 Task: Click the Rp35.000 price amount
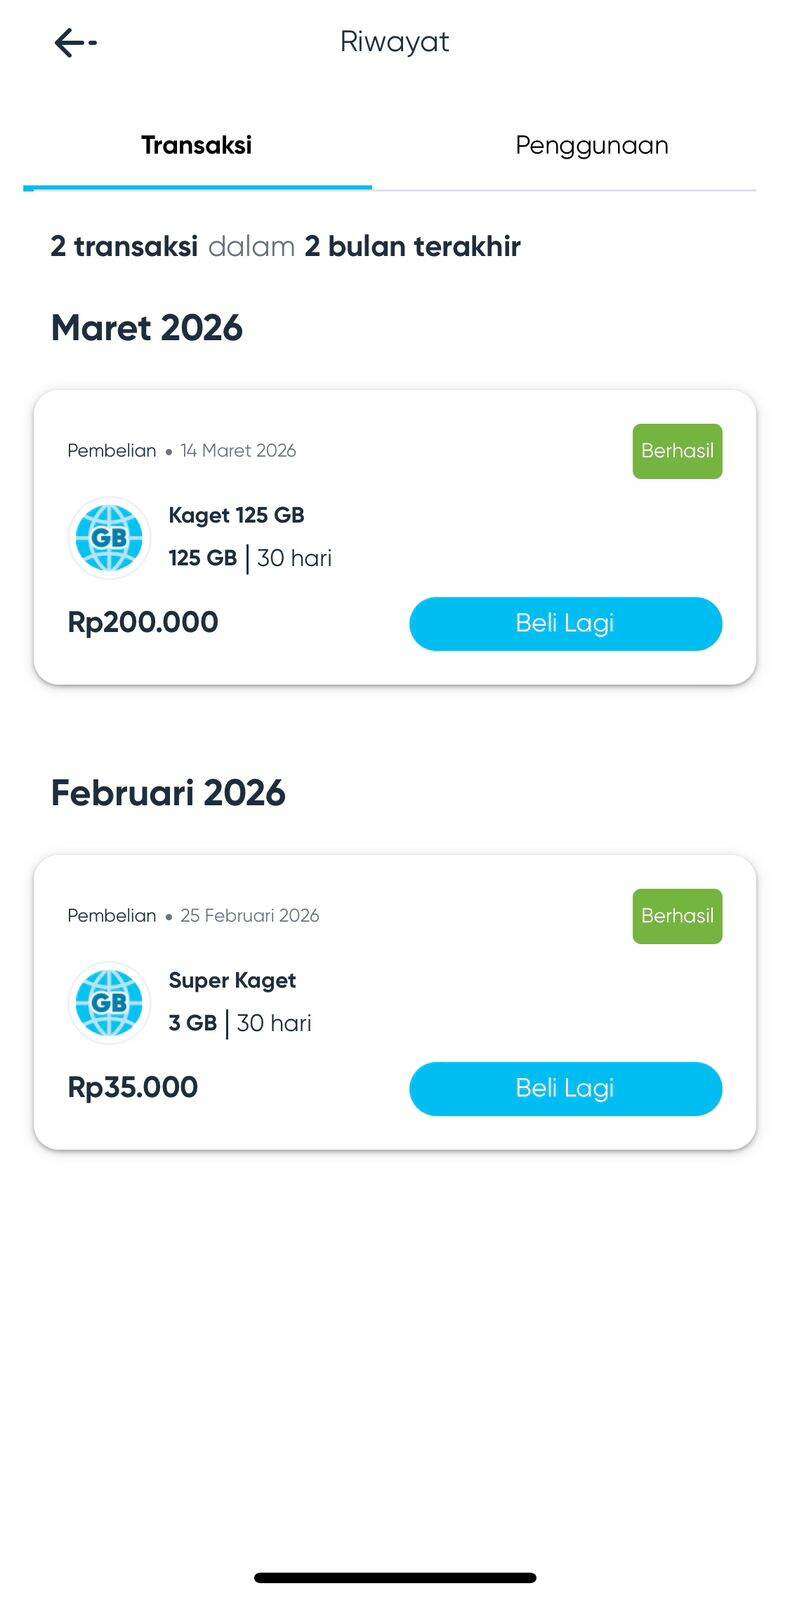[x=133, y=1087]
